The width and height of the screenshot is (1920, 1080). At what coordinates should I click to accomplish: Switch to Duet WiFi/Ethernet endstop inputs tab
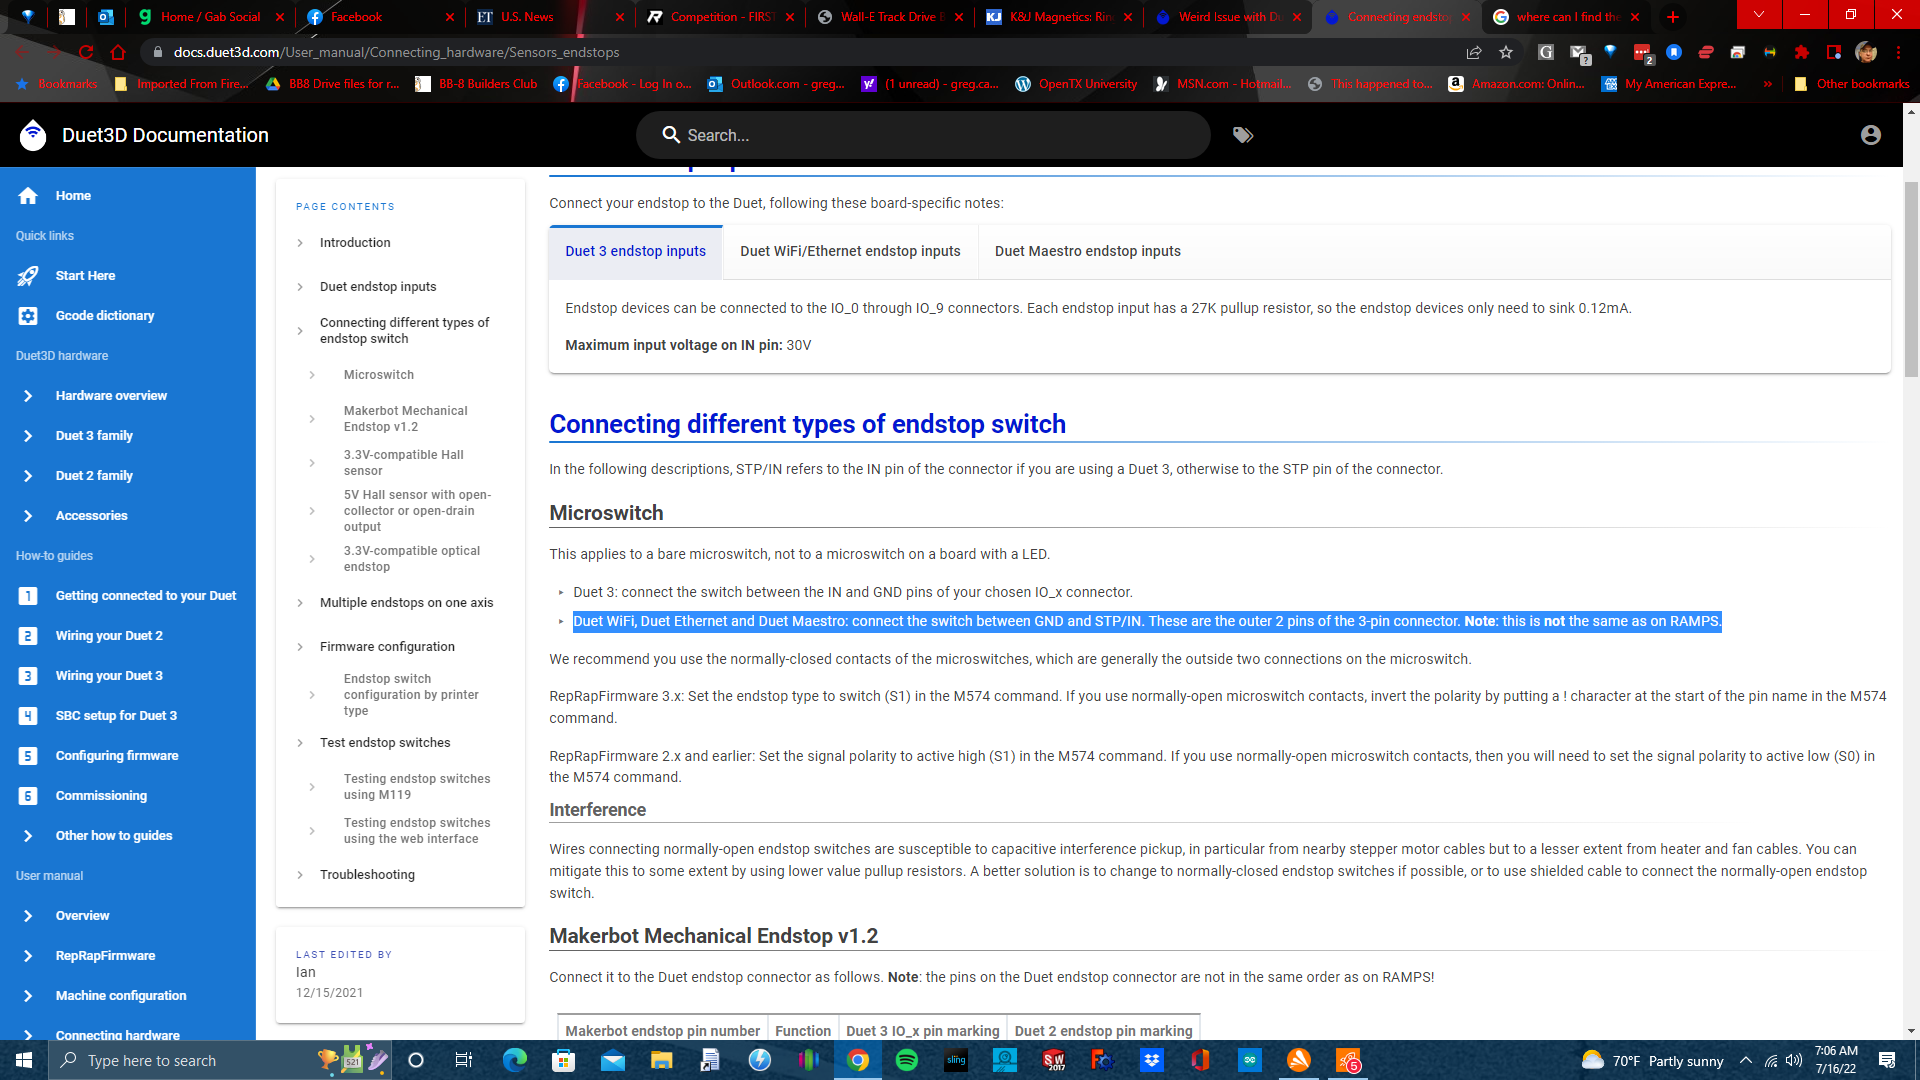(850, 251)
